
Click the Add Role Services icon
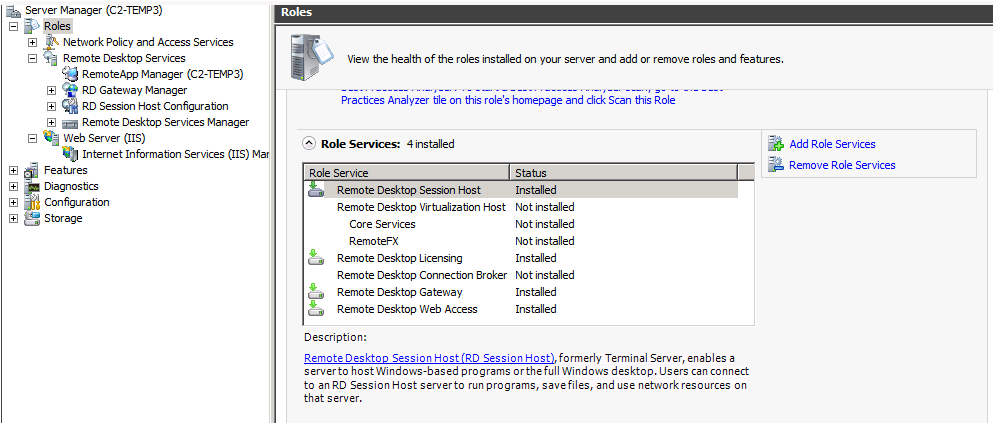tap(776, 144)
